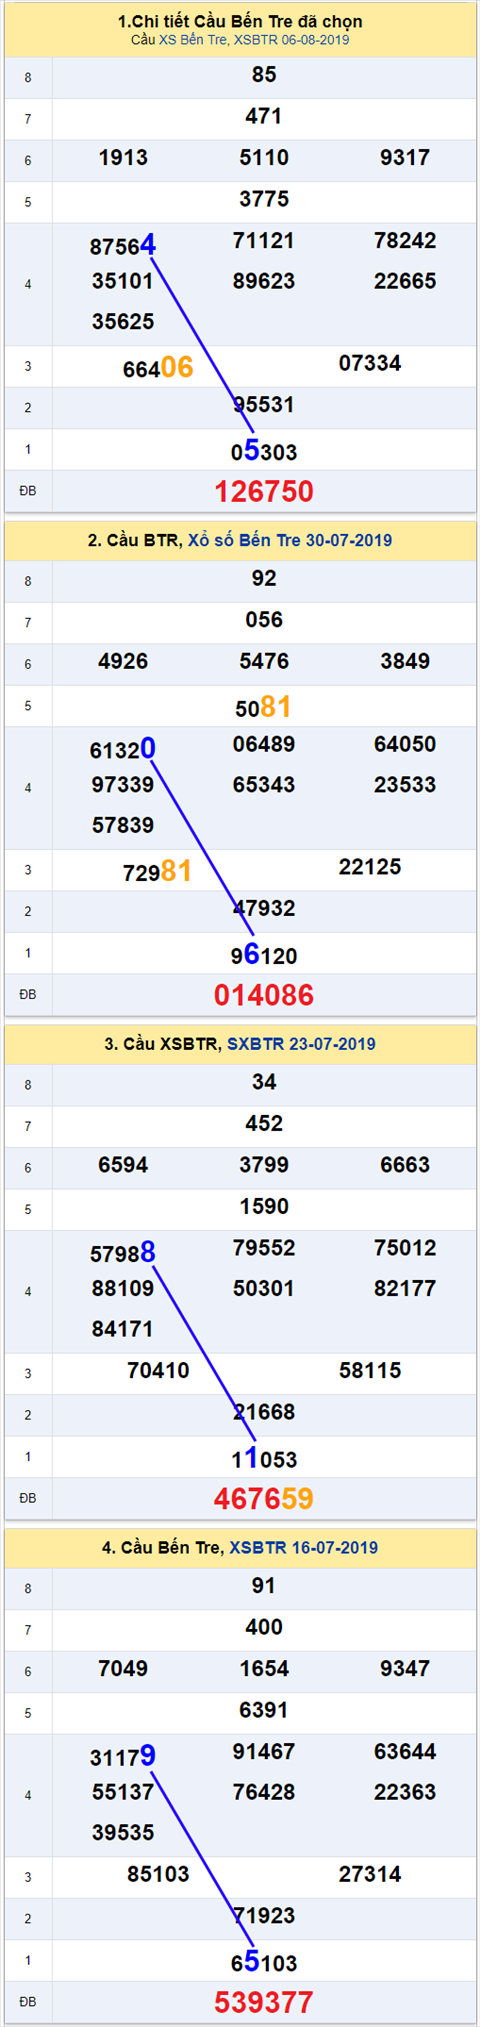The height and width of the screenshot is (2027, 480).
Task: Click third prize number 07334
Action: pyautogui.click(x=370, y=363)
